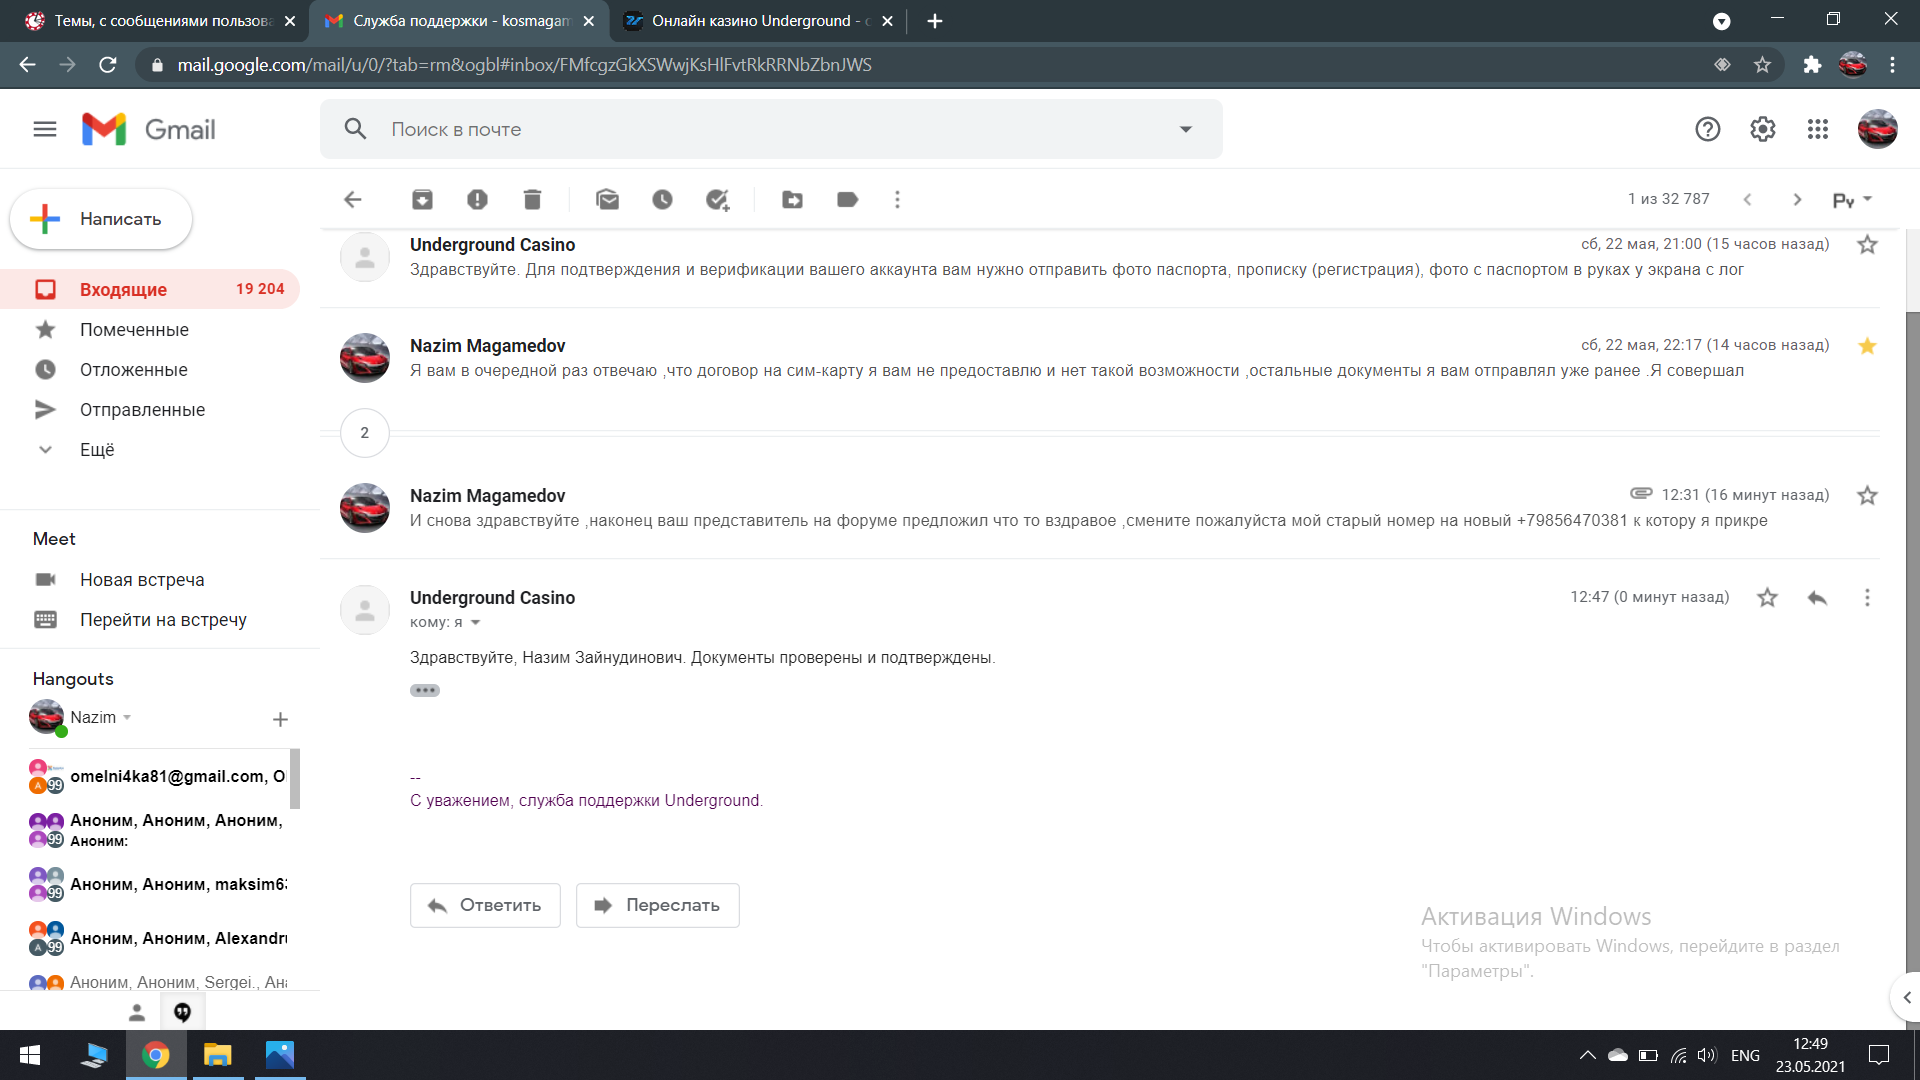The width and height of the screenshot is (1920, 1080).
Task: Open the Google apps grid
Action: pyautogui.click(x=1817, y=129)
